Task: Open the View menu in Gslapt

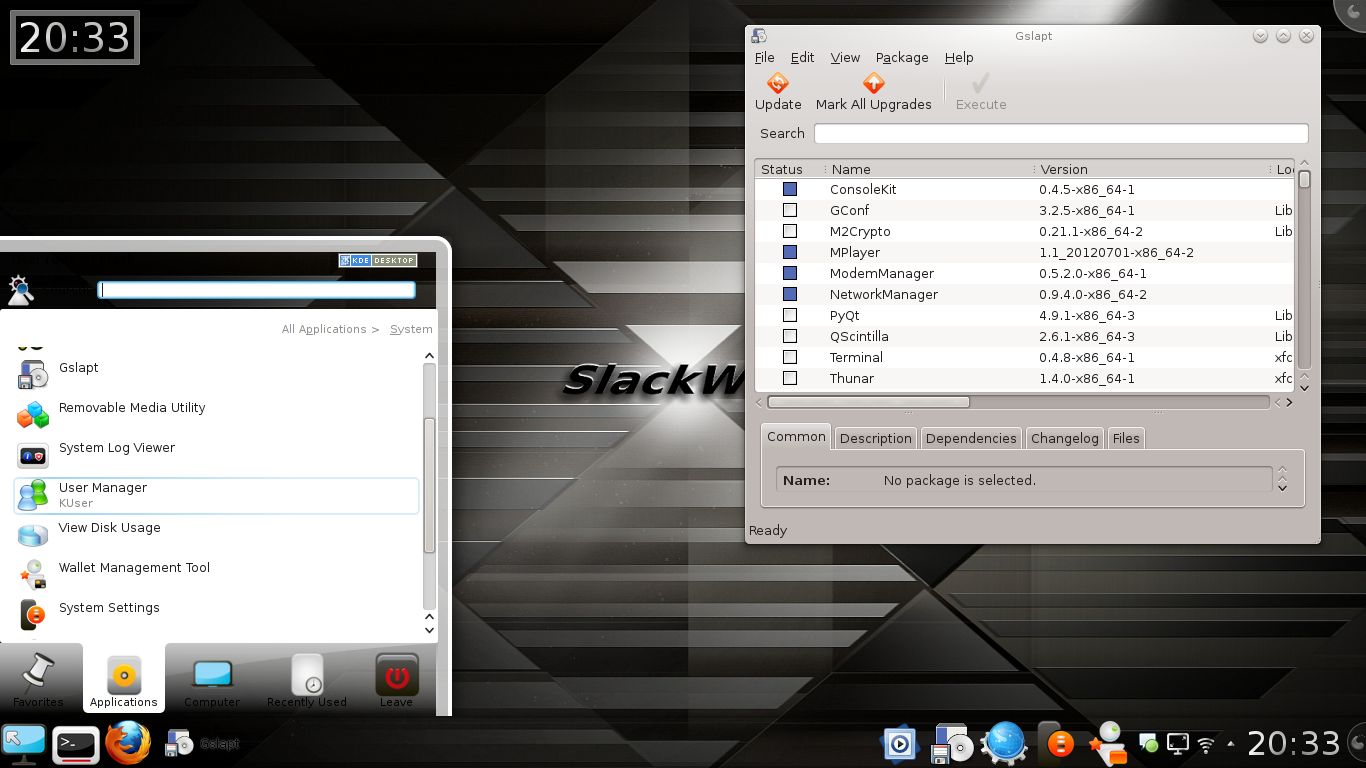Action: click(x=845, y=58)
